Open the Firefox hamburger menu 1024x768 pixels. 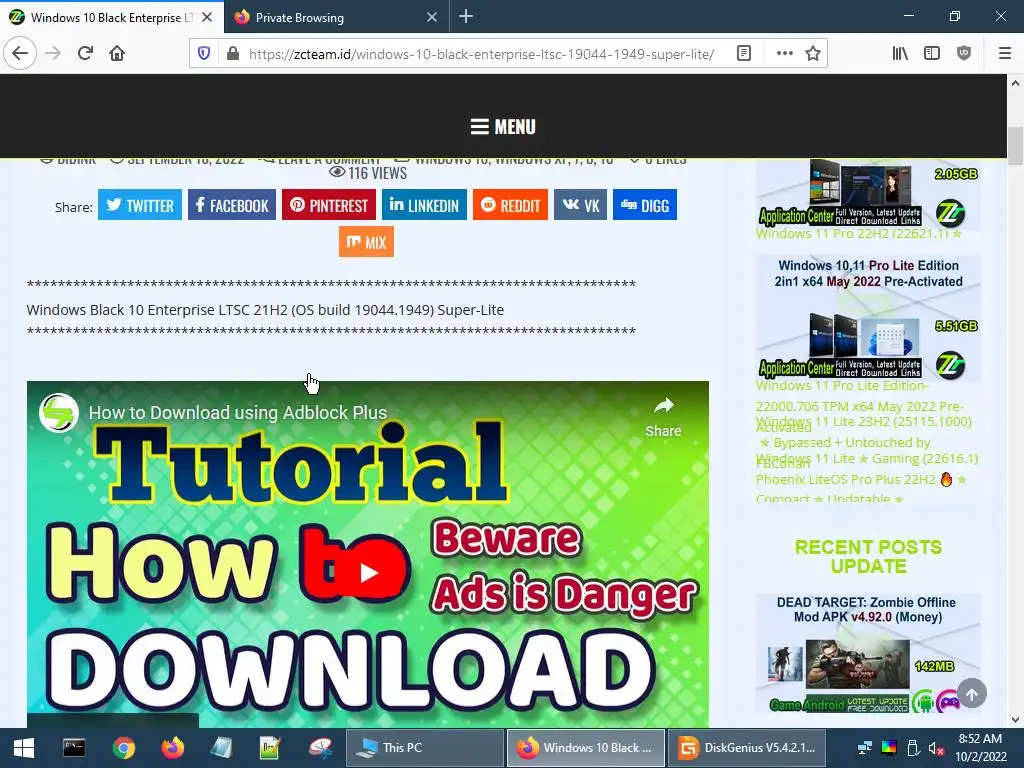1005,53
